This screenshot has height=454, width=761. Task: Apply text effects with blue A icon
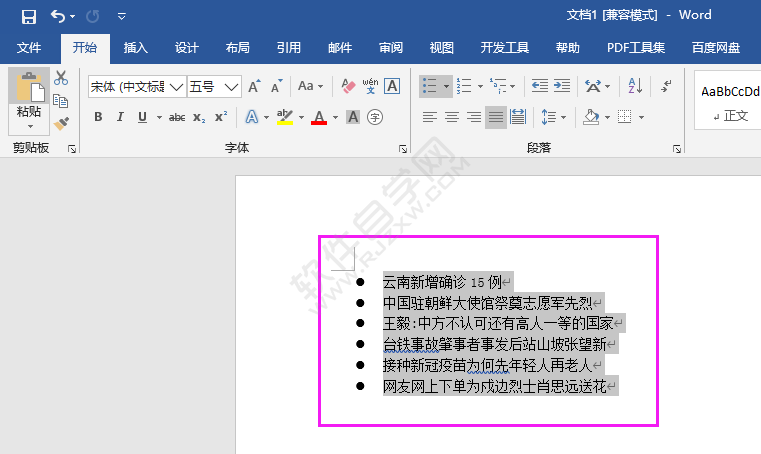(x=252, y=117)
